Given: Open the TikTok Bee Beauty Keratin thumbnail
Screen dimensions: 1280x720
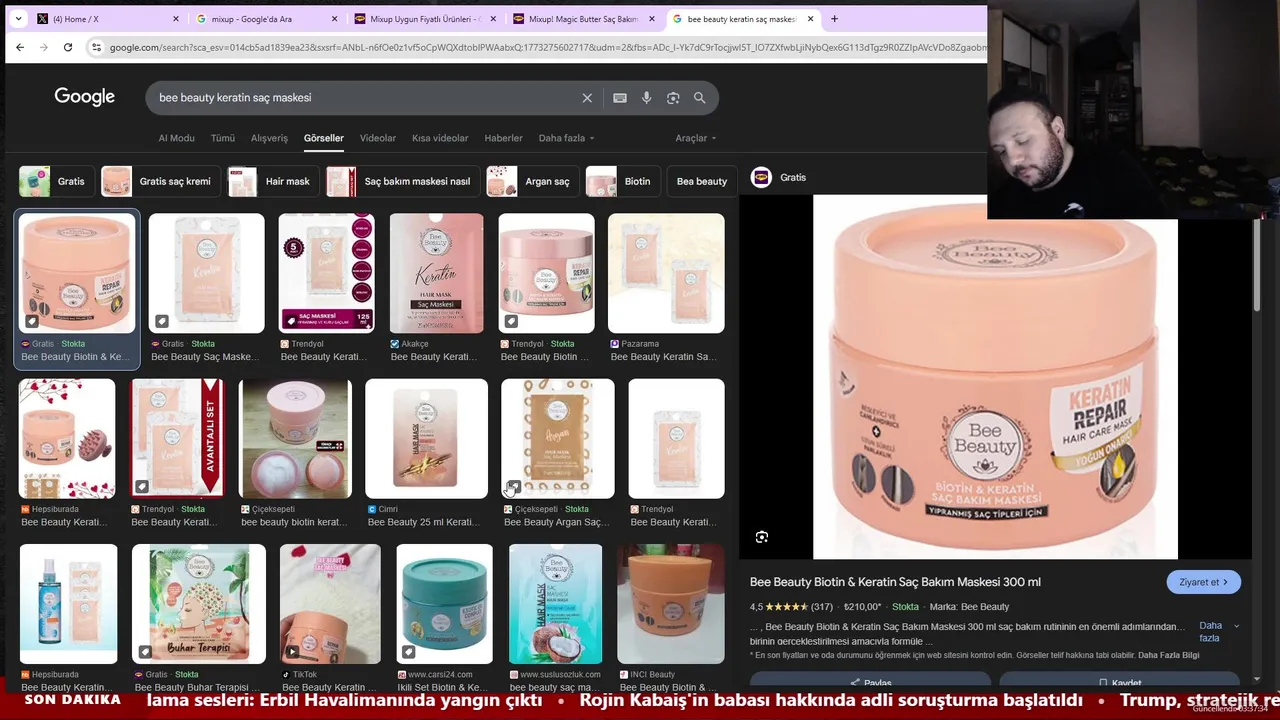Looking at the screenshot, I should pos(330,604).
